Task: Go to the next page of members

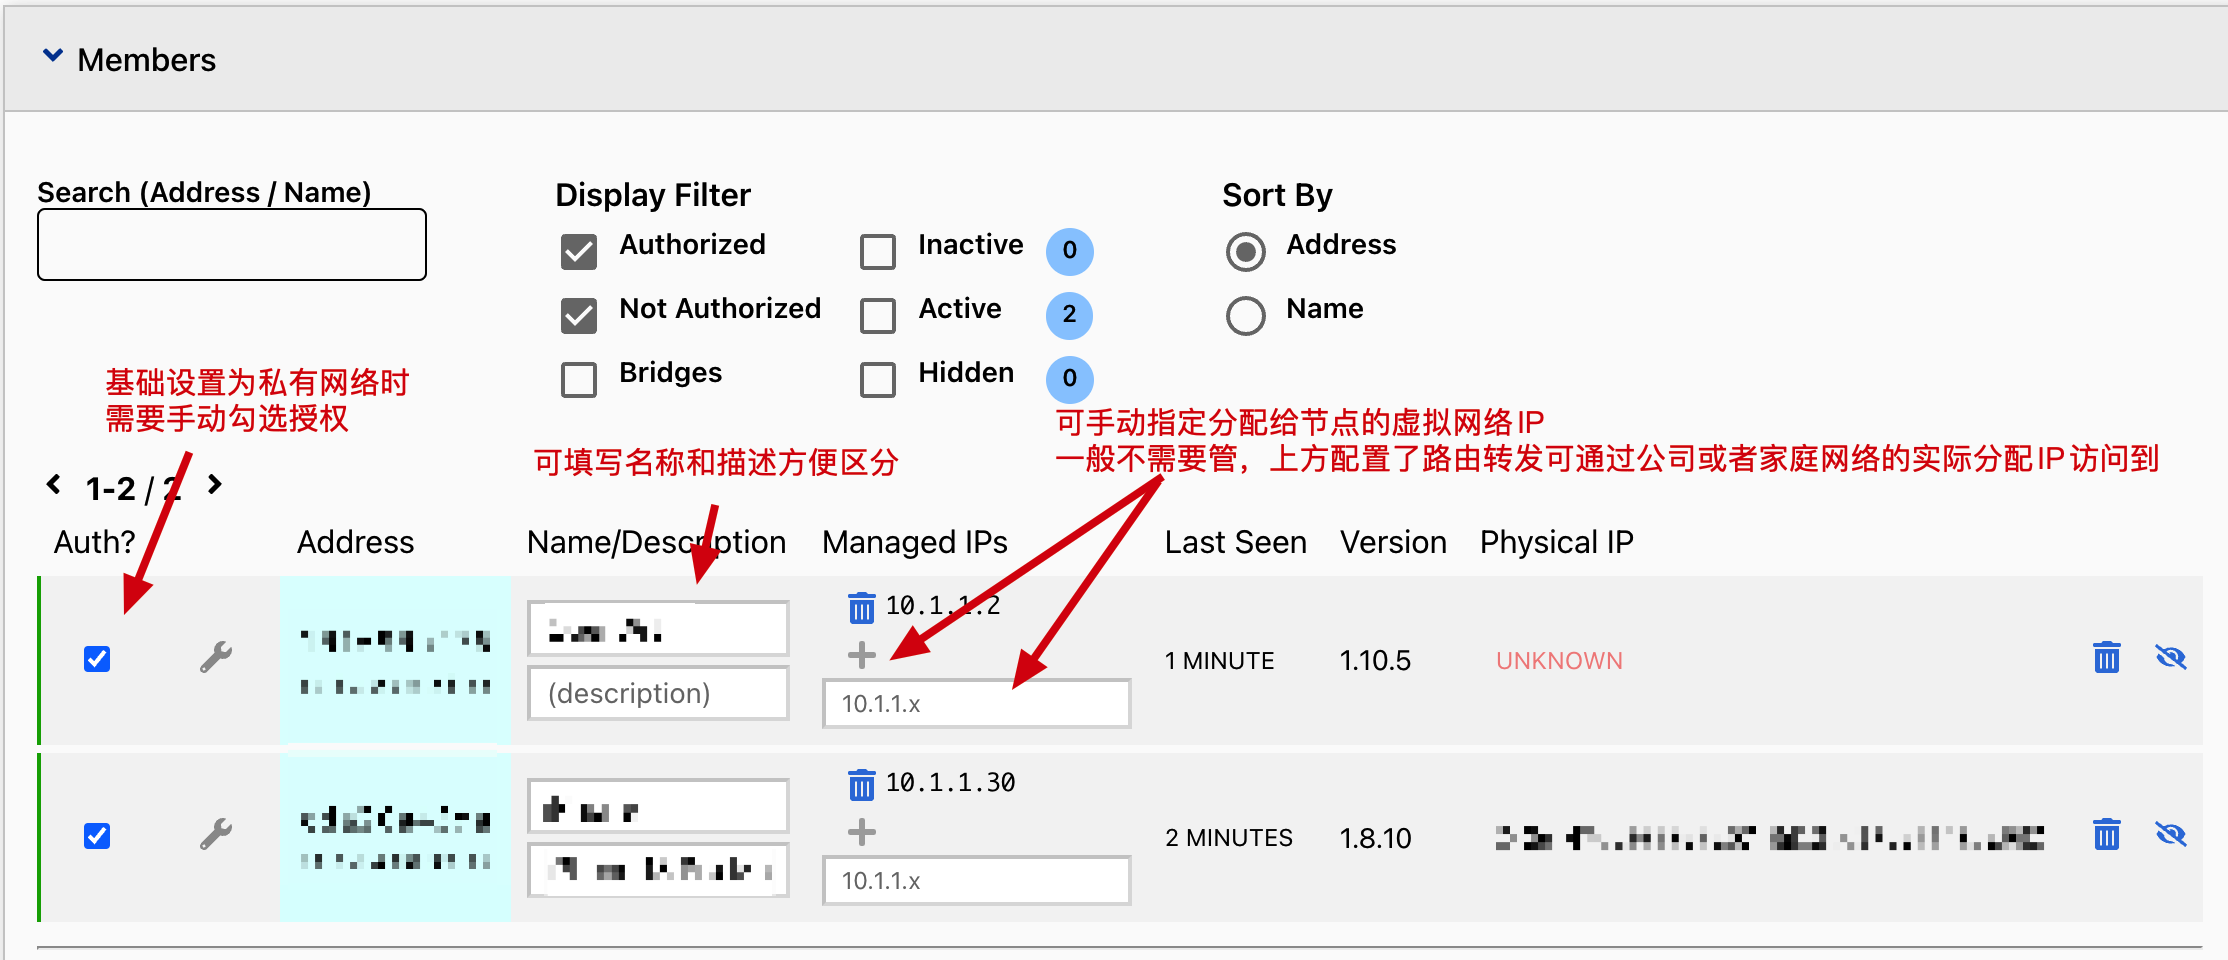Action: click(214, 485)
